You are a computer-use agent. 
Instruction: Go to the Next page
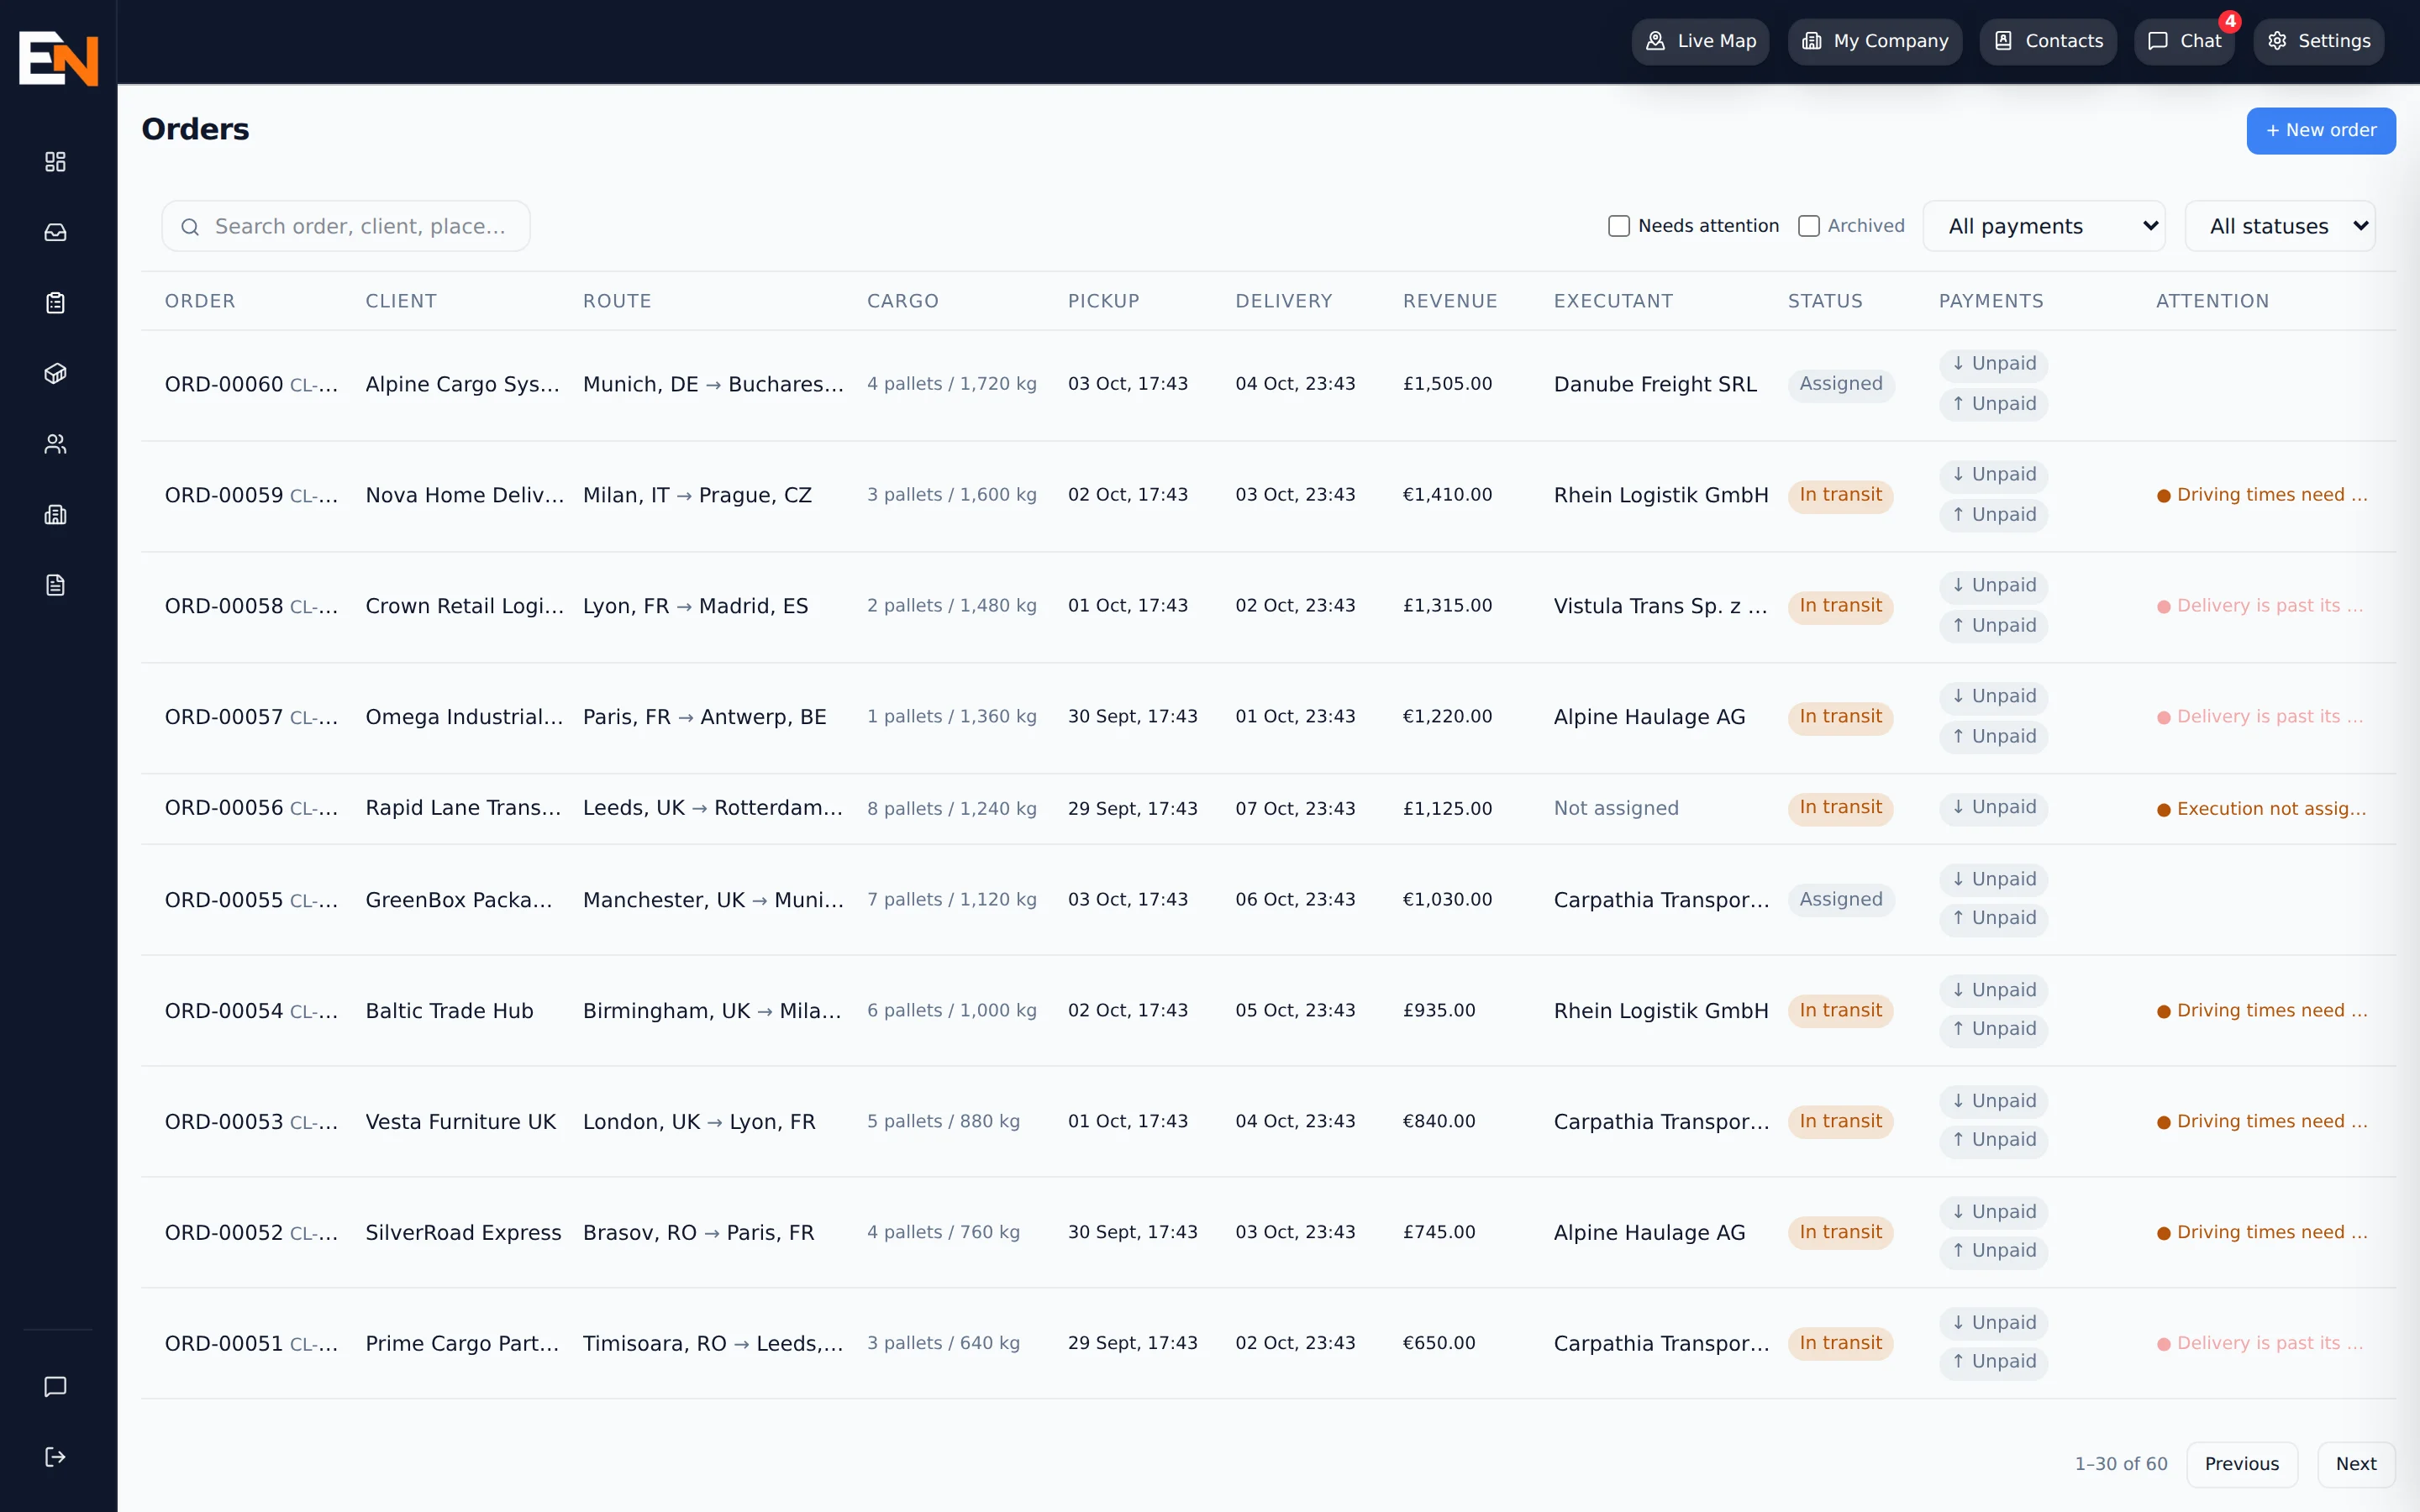[2356, 1464]
